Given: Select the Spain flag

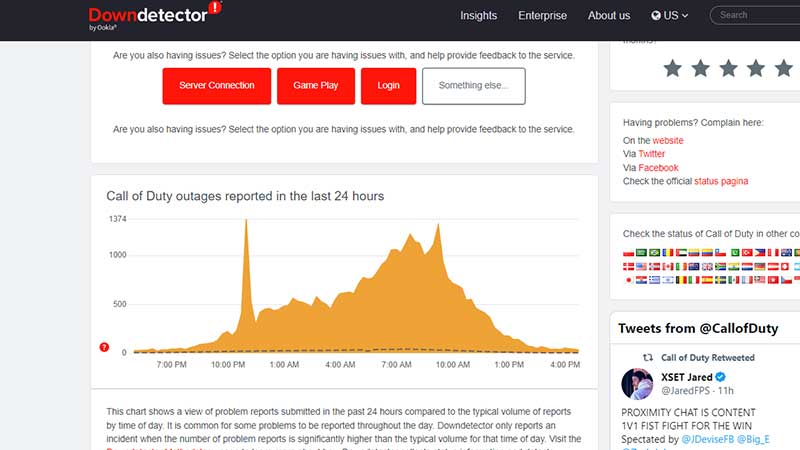Looking at the screenshot, I should point(707,280).
